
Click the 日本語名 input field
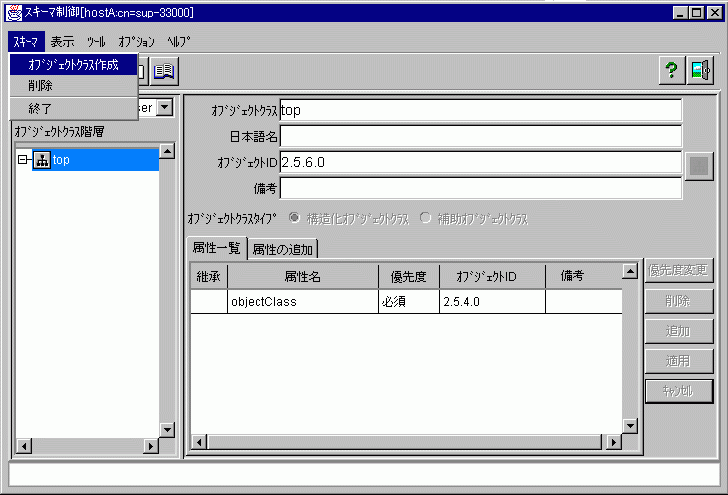(481, 137)
